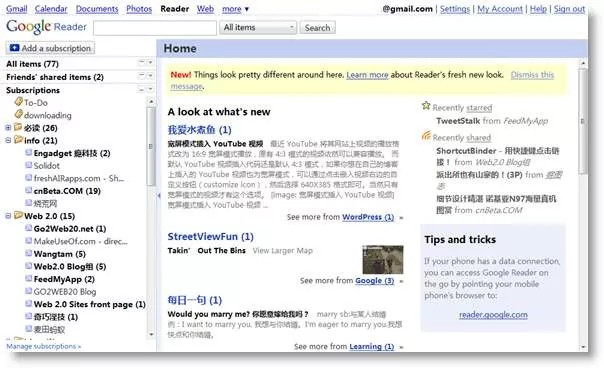Go to Gmail from the top bar
Screen dimensions: 604x368
pyautogui.click(x=17, y=9)
